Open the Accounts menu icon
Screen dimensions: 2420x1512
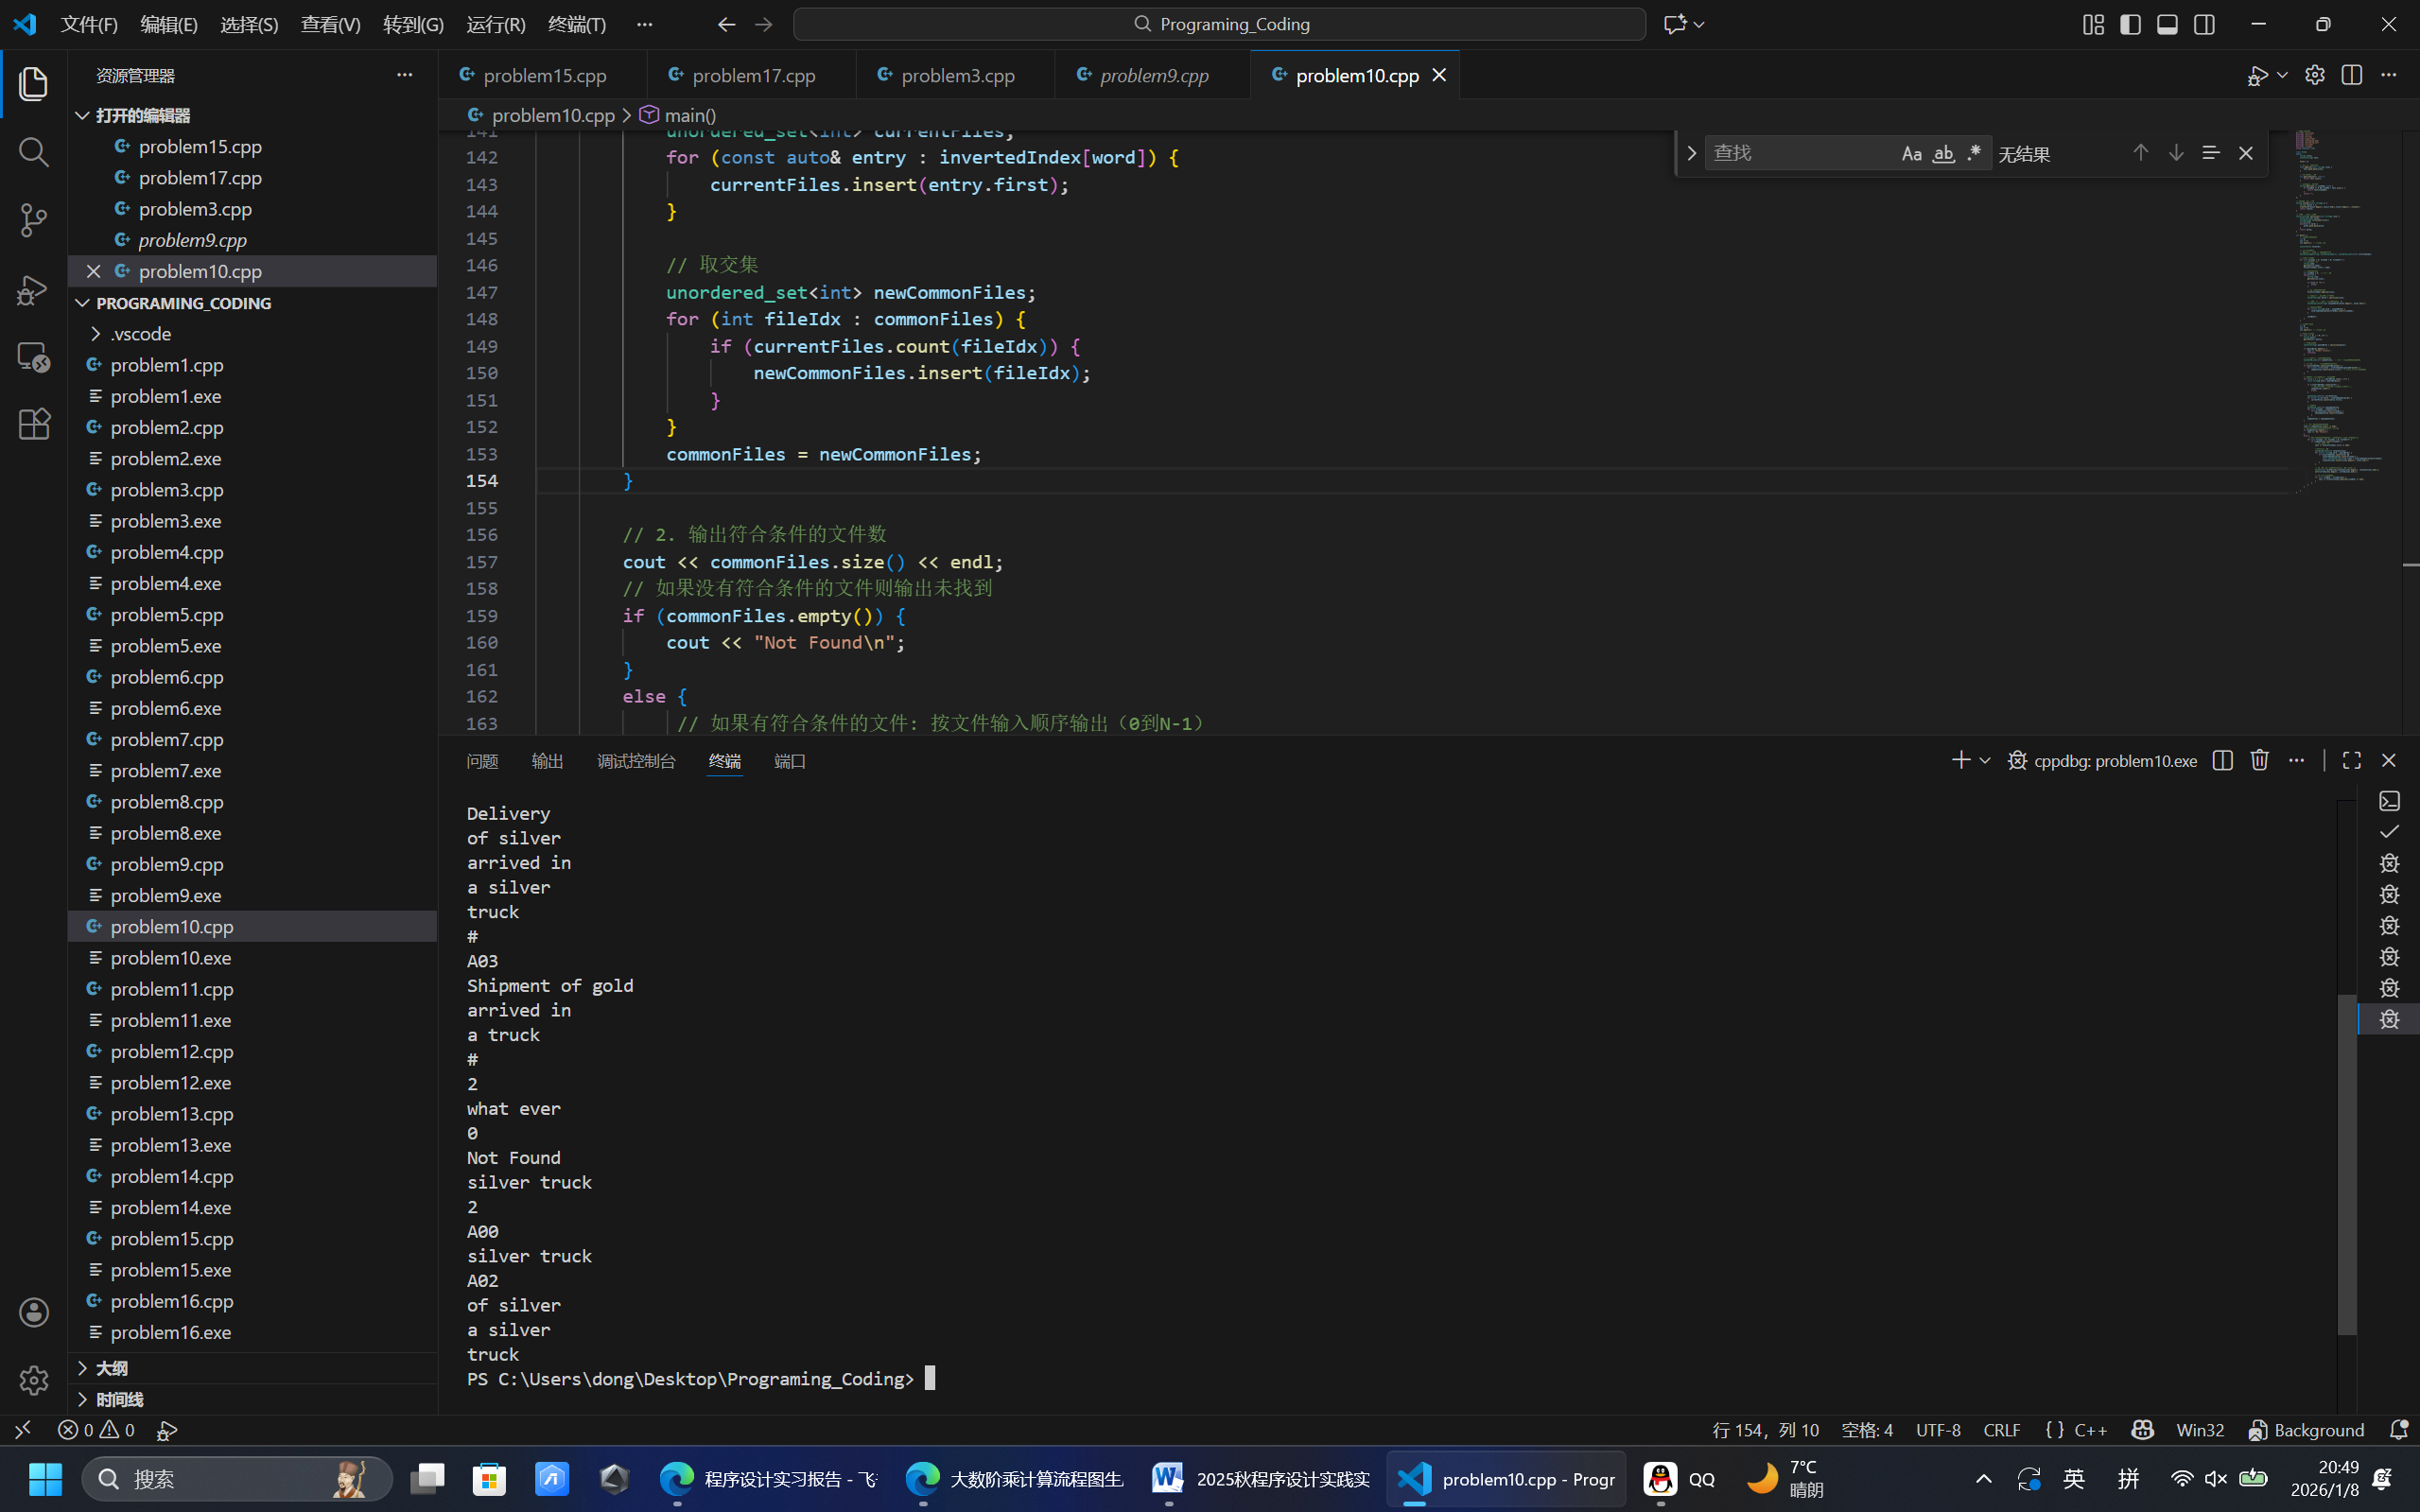coord(34,1312)
